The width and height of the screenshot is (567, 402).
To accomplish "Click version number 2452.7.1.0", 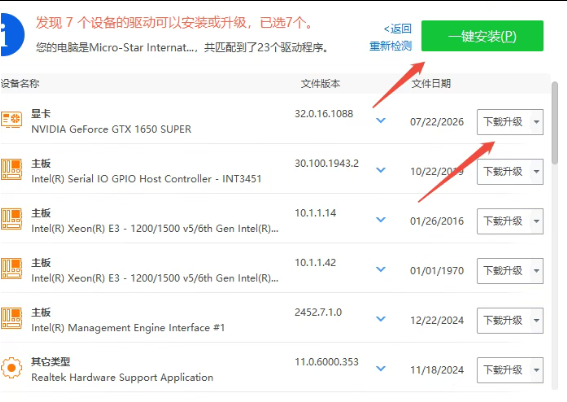I will point(318,312).
